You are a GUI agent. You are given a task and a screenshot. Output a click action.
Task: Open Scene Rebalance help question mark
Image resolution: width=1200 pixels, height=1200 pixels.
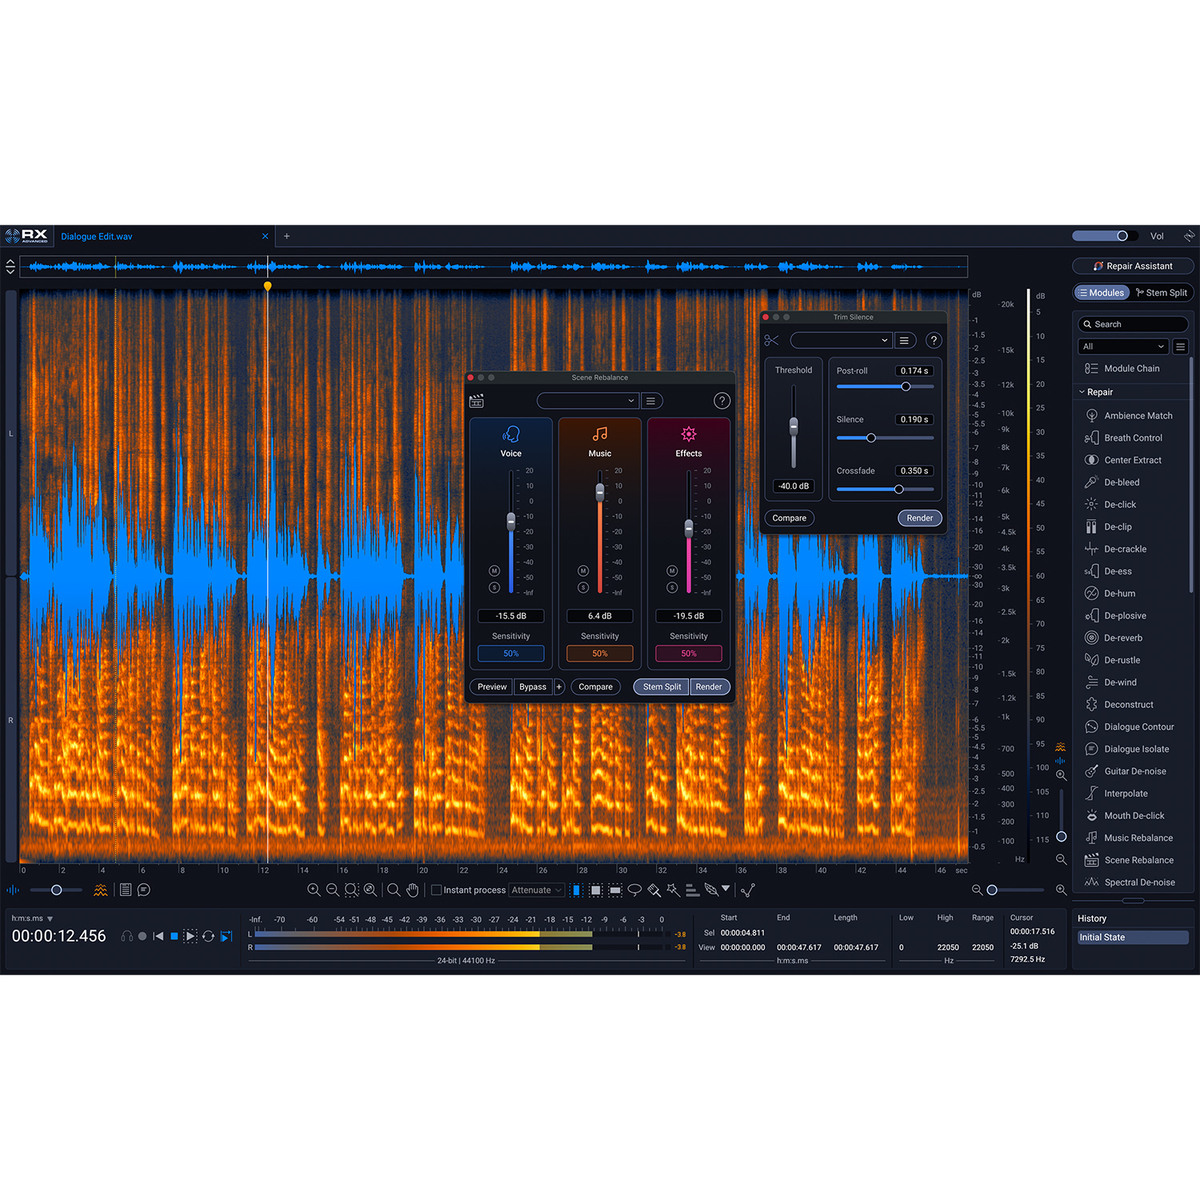[721, 401]
